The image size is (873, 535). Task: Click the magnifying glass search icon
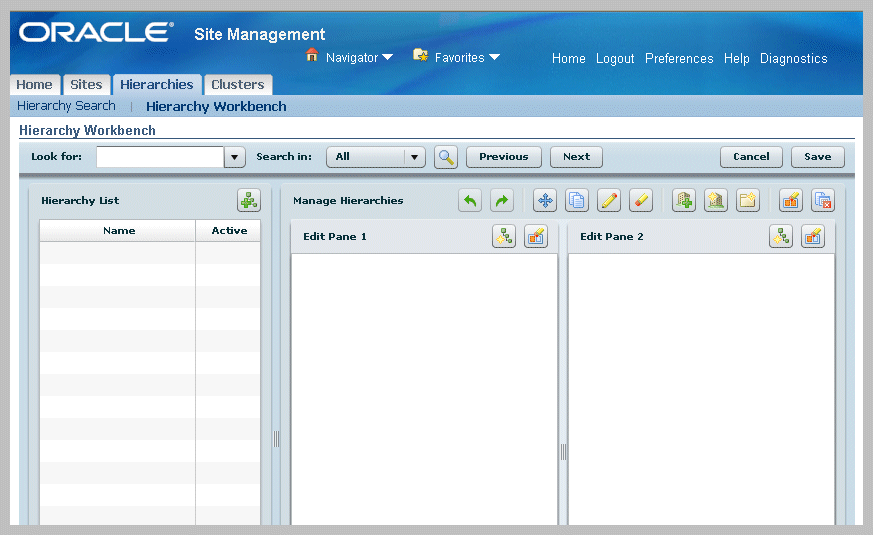[445, 157]
